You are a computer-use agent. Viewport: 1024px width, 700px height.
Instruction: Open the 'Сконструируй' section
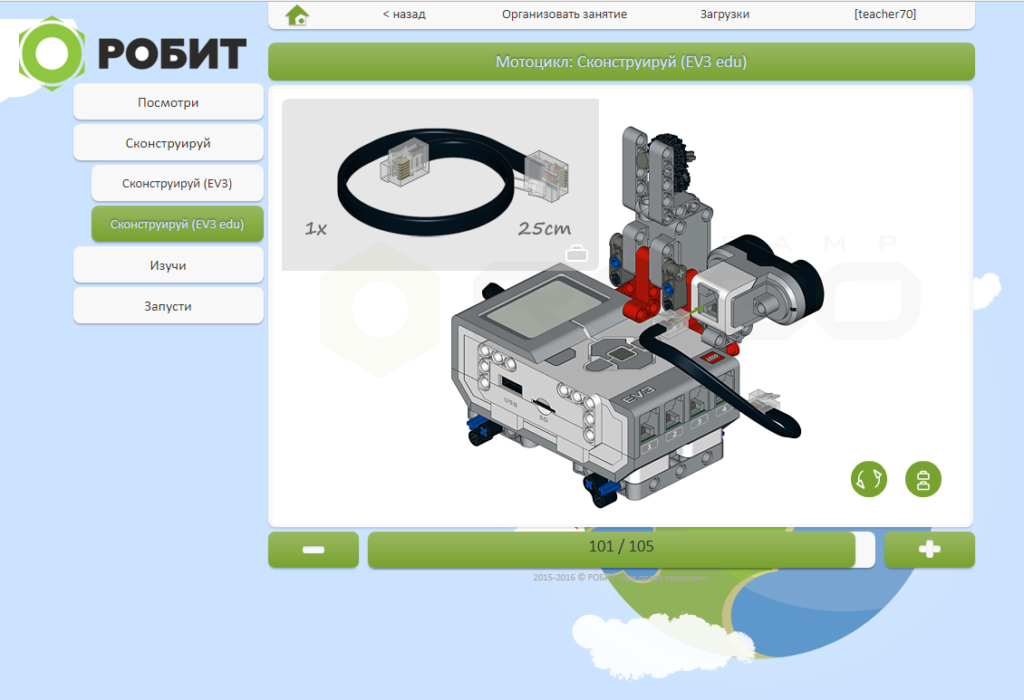pos(168,143)
